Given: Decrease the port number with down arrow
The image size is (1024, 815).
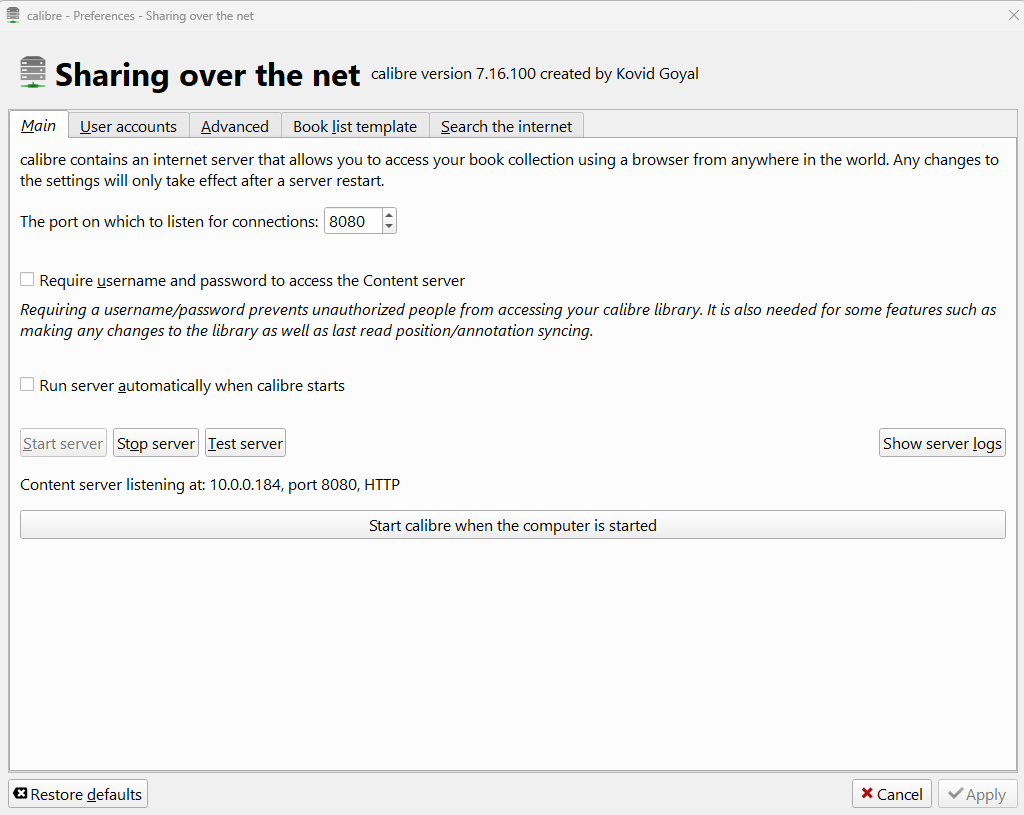Looking at the screenshot, I should point(389,227).
